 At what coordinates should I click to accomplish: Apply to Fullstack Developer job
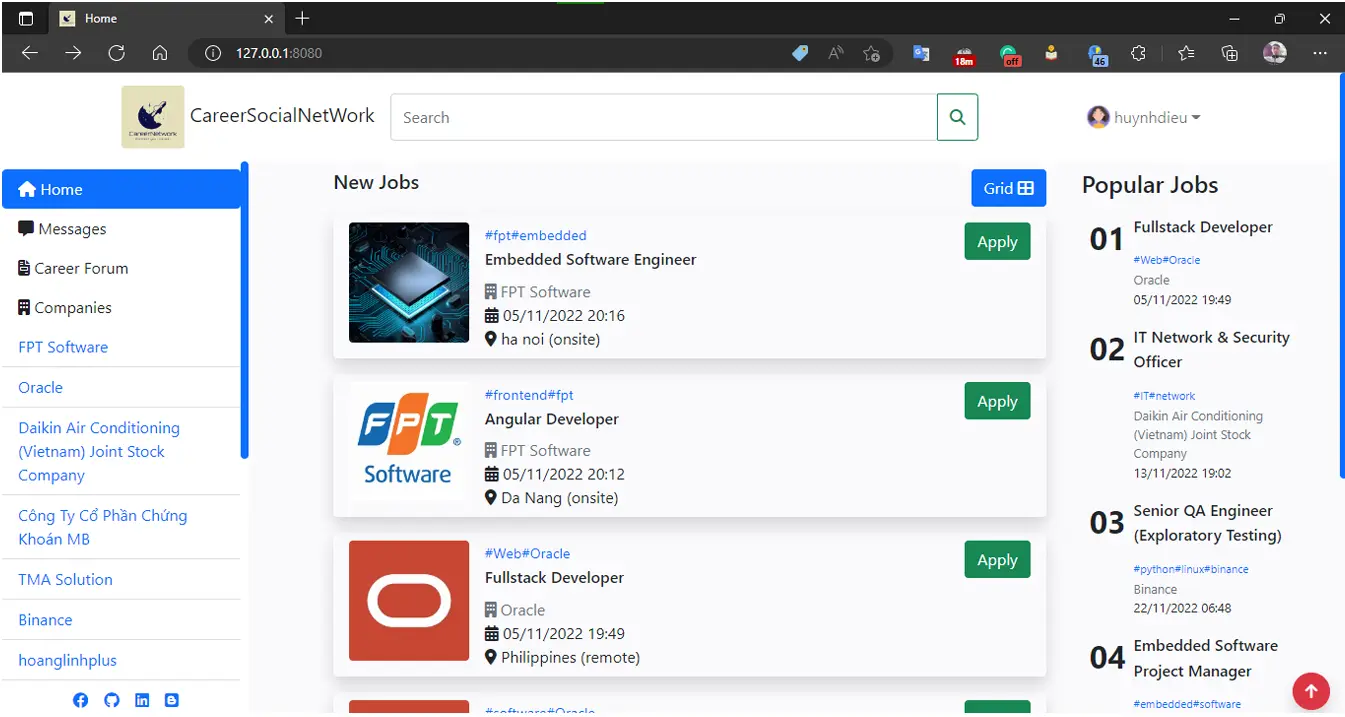(x=997, y=560)
